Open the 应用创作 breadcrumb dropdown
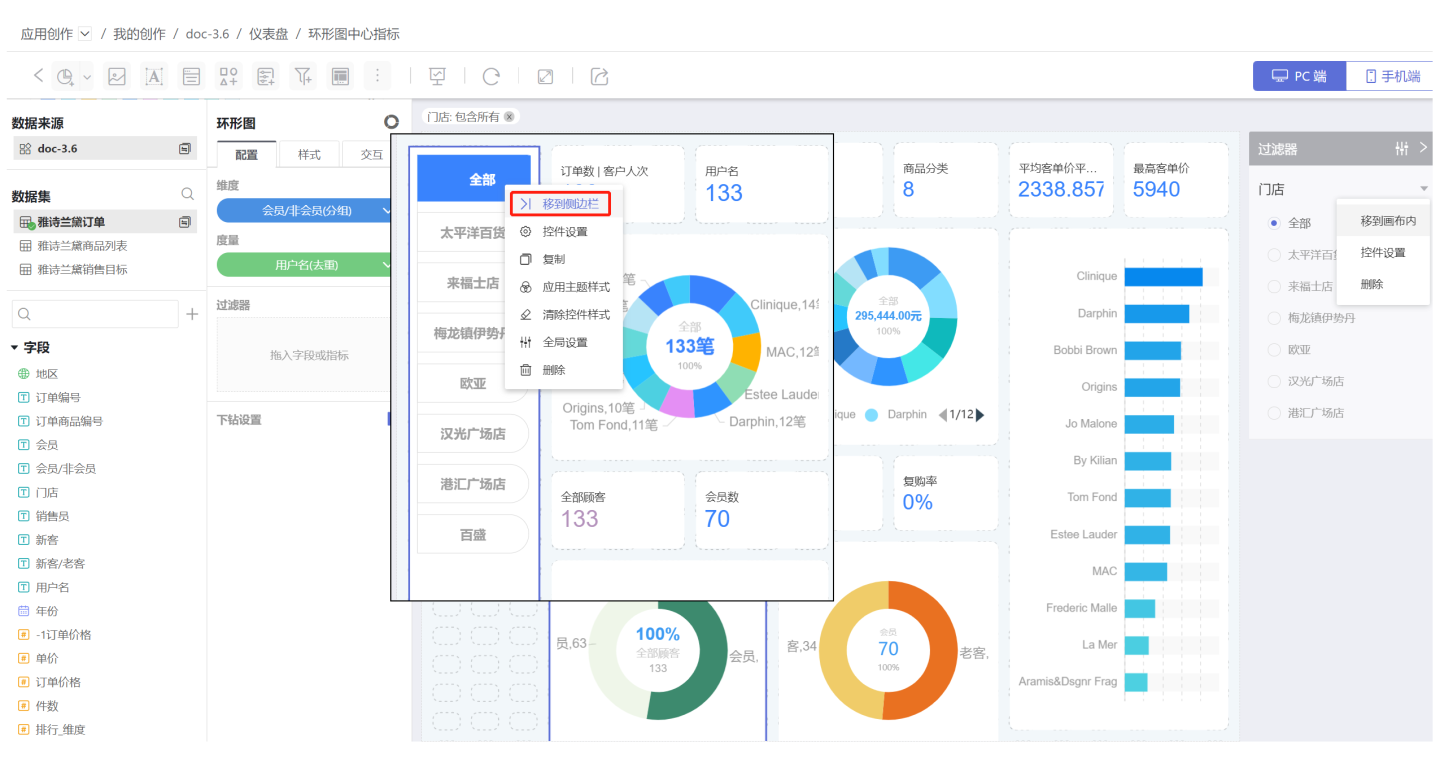Viewport: 1440px width, 763px height. (85, 34)
